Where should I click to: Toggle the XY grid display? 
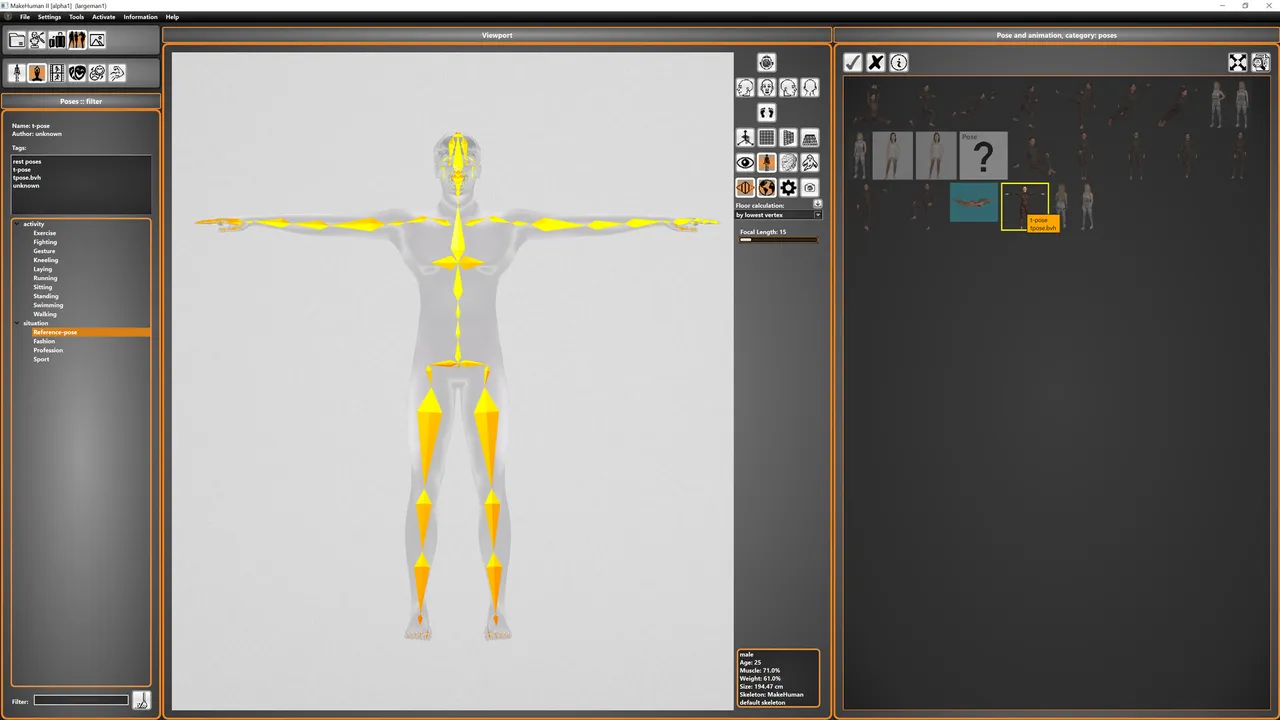(766, 137)
